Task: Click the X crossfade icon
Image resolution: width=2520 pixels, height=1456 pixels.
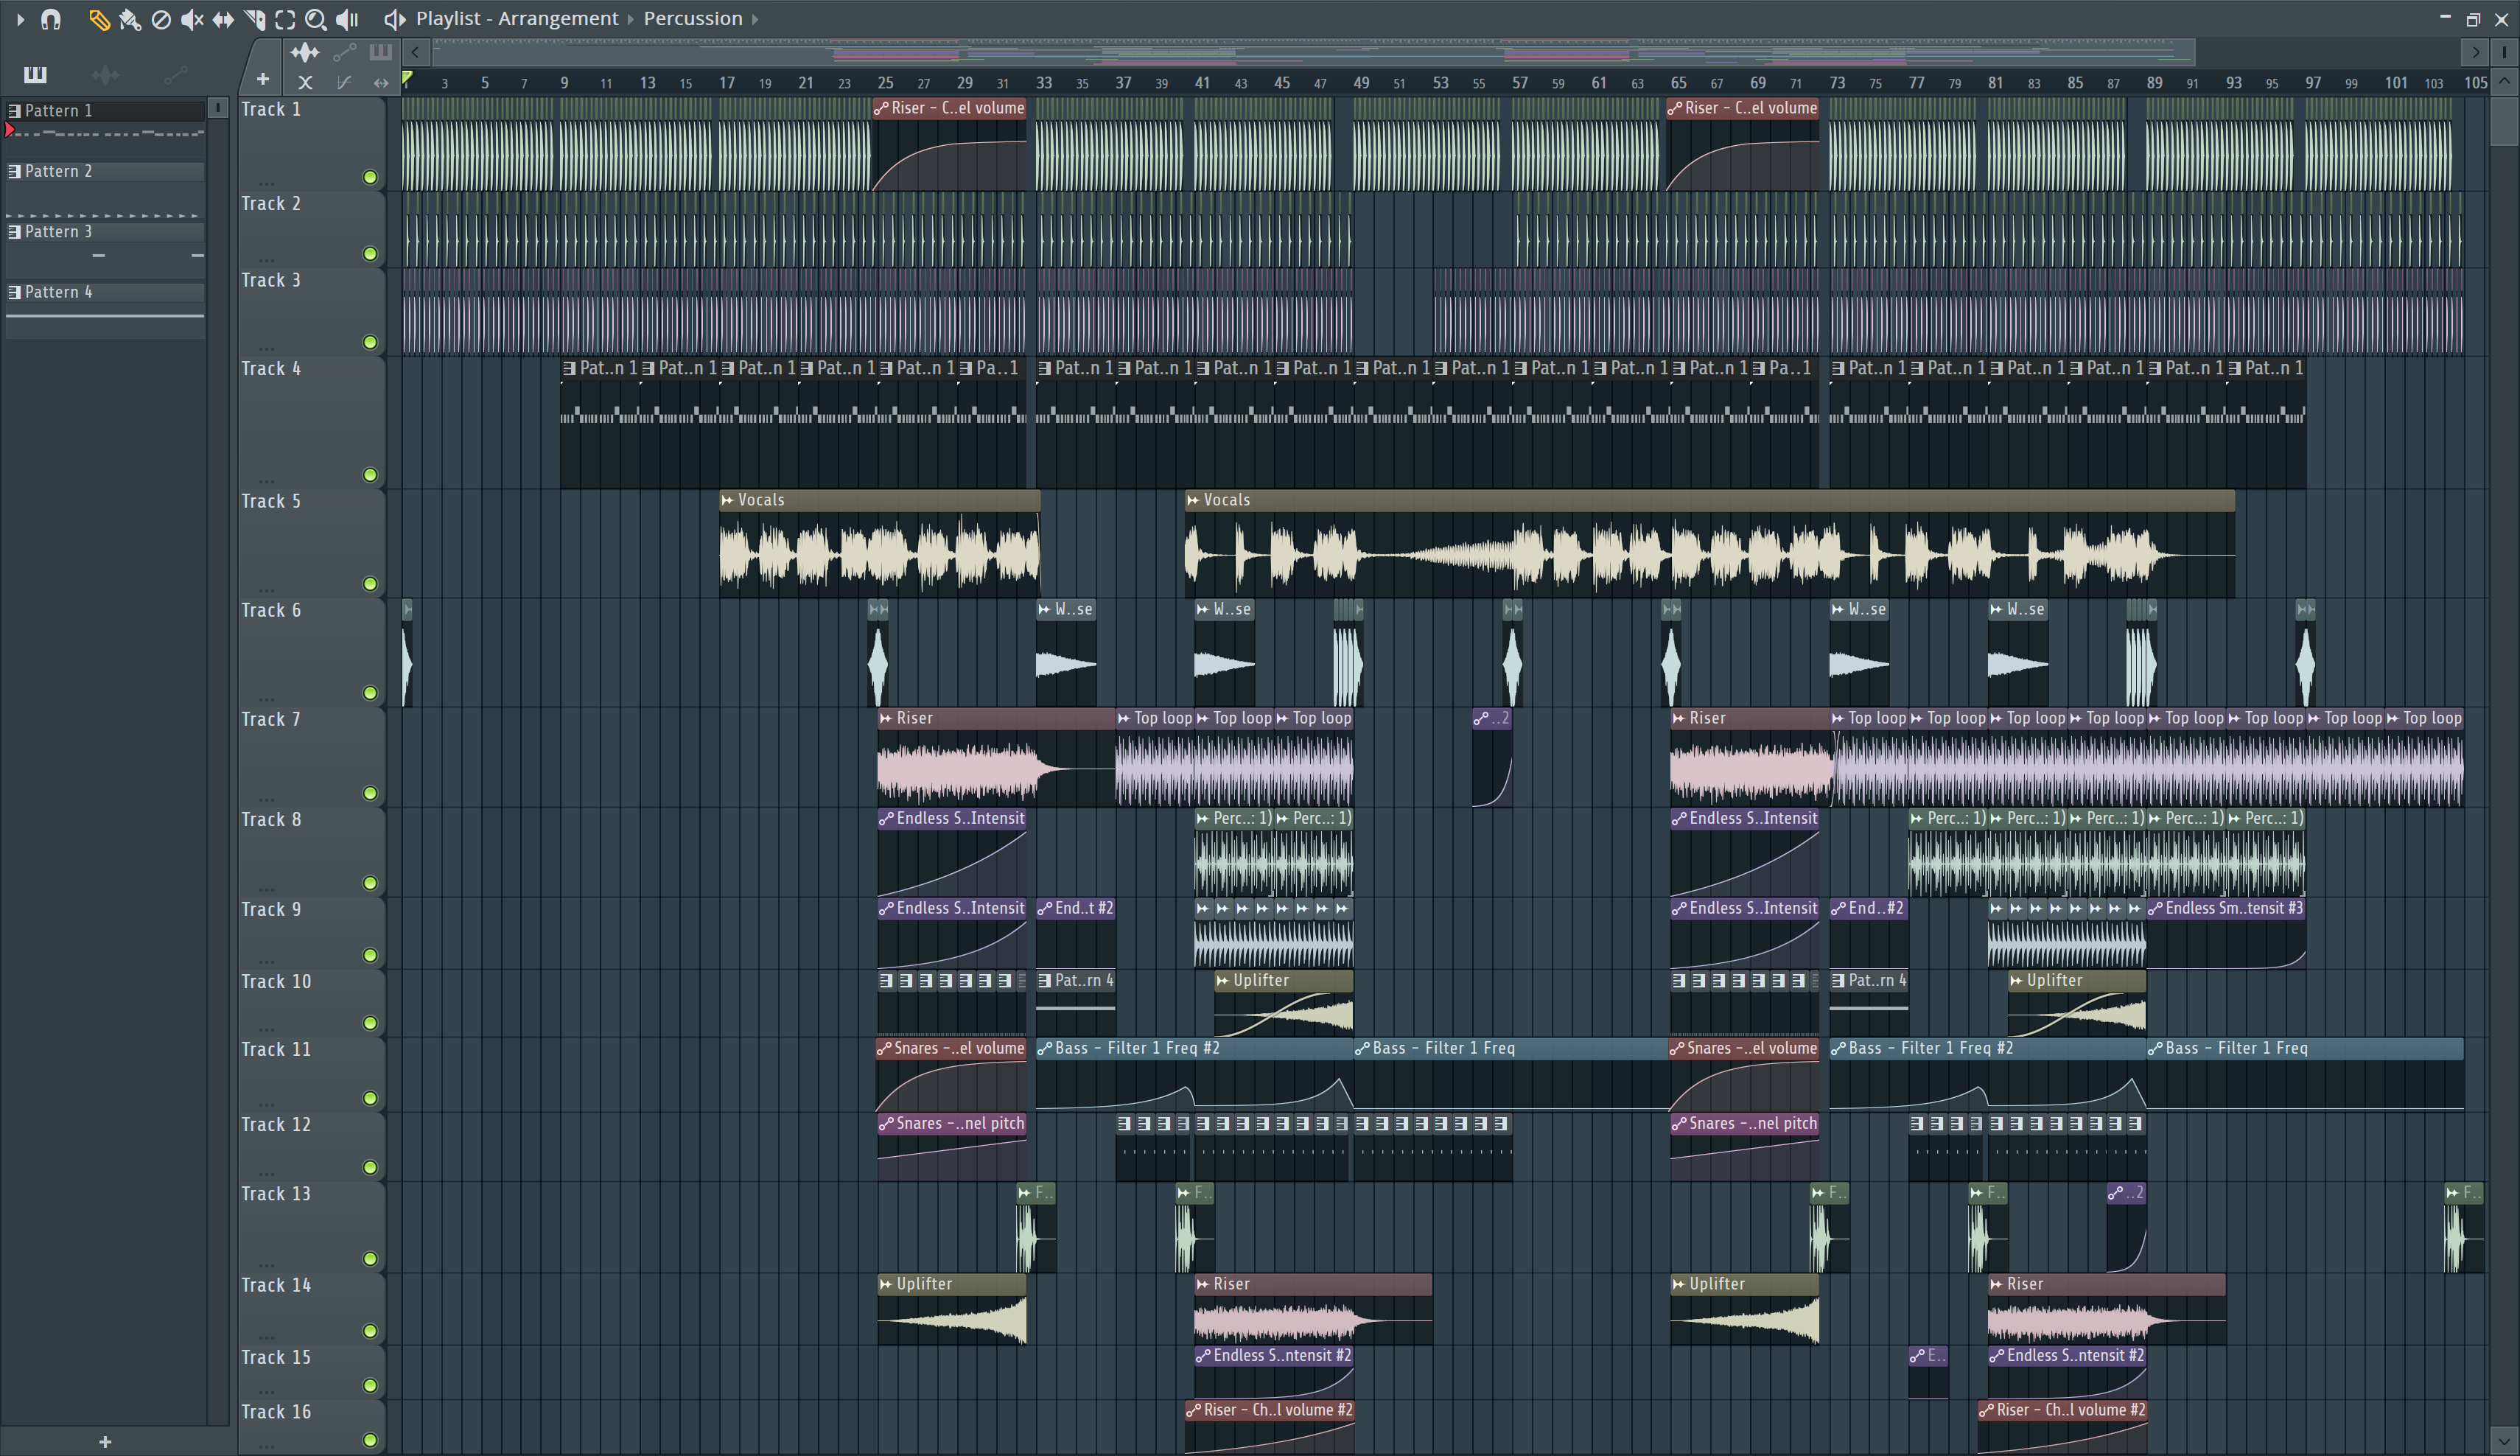Action: click(x=305, y=83)
